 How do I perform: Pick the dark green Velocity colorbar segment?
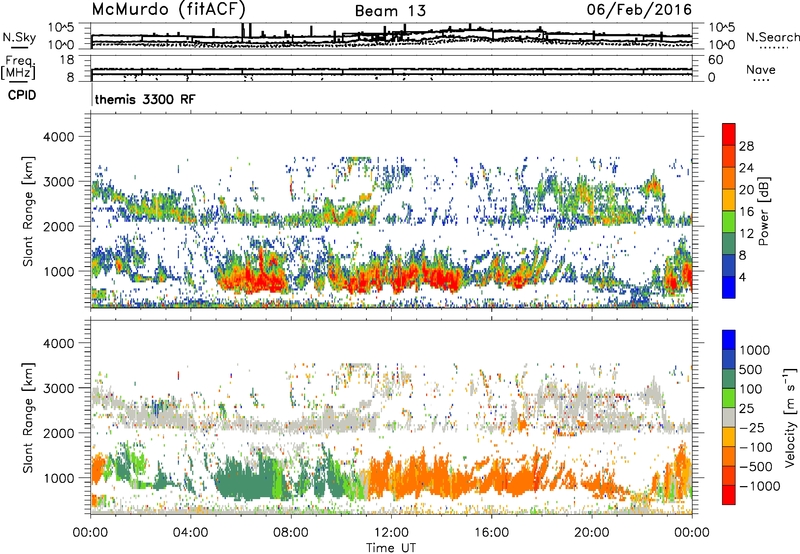click(x=729, y=379)
